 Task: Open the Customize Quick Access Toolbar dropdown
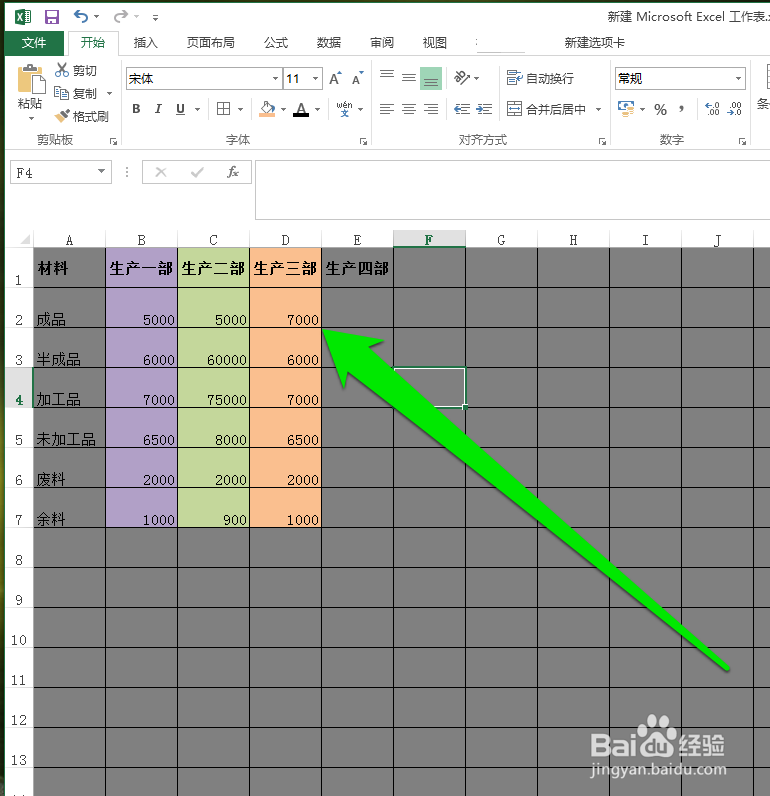pyautogui.click(x=155, y=18)
